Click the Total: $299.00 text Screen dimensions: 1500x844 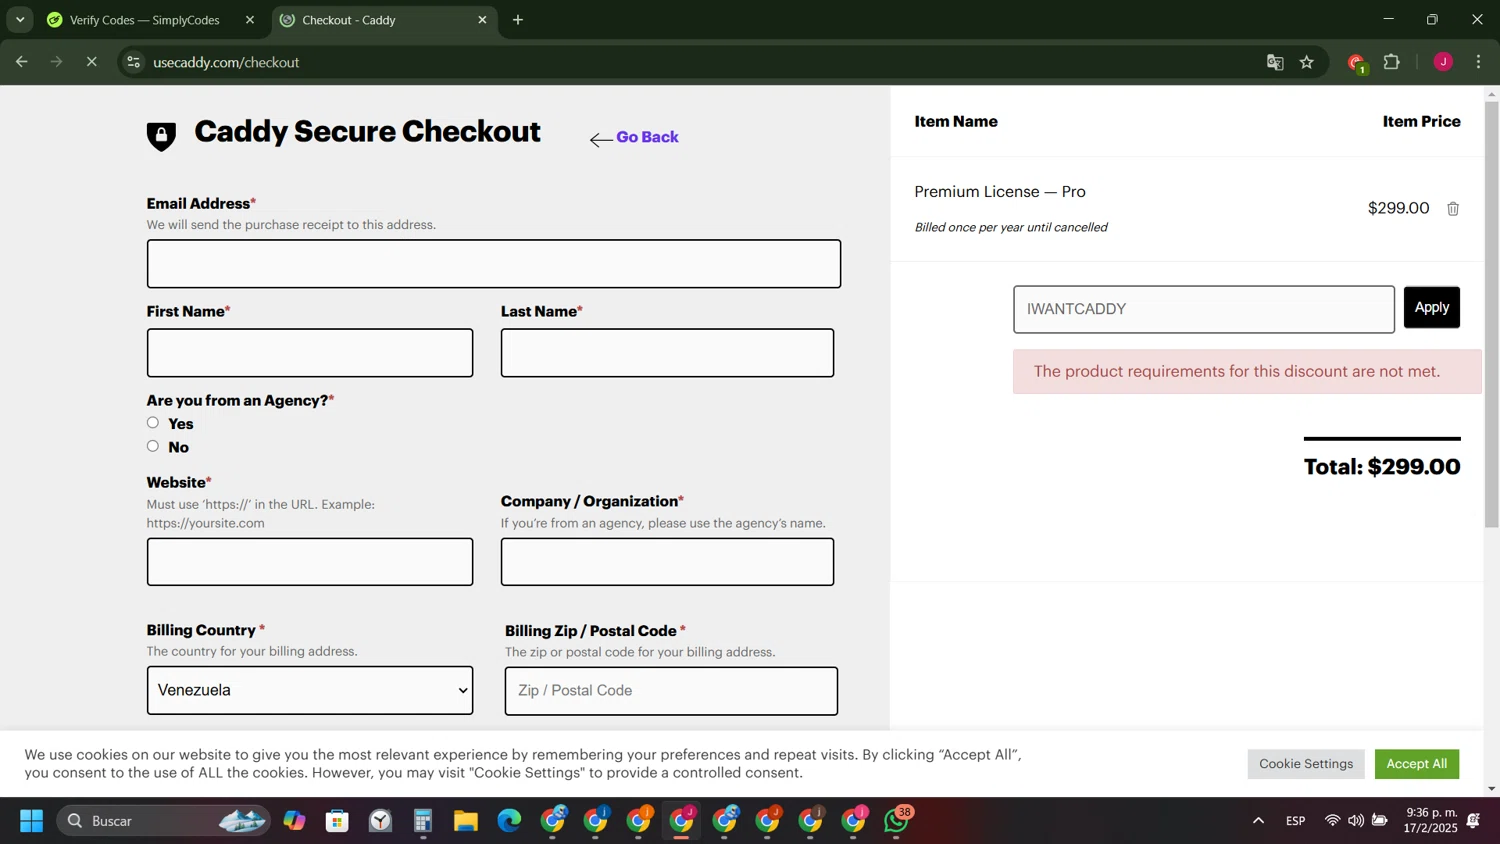click(1381, 467)
